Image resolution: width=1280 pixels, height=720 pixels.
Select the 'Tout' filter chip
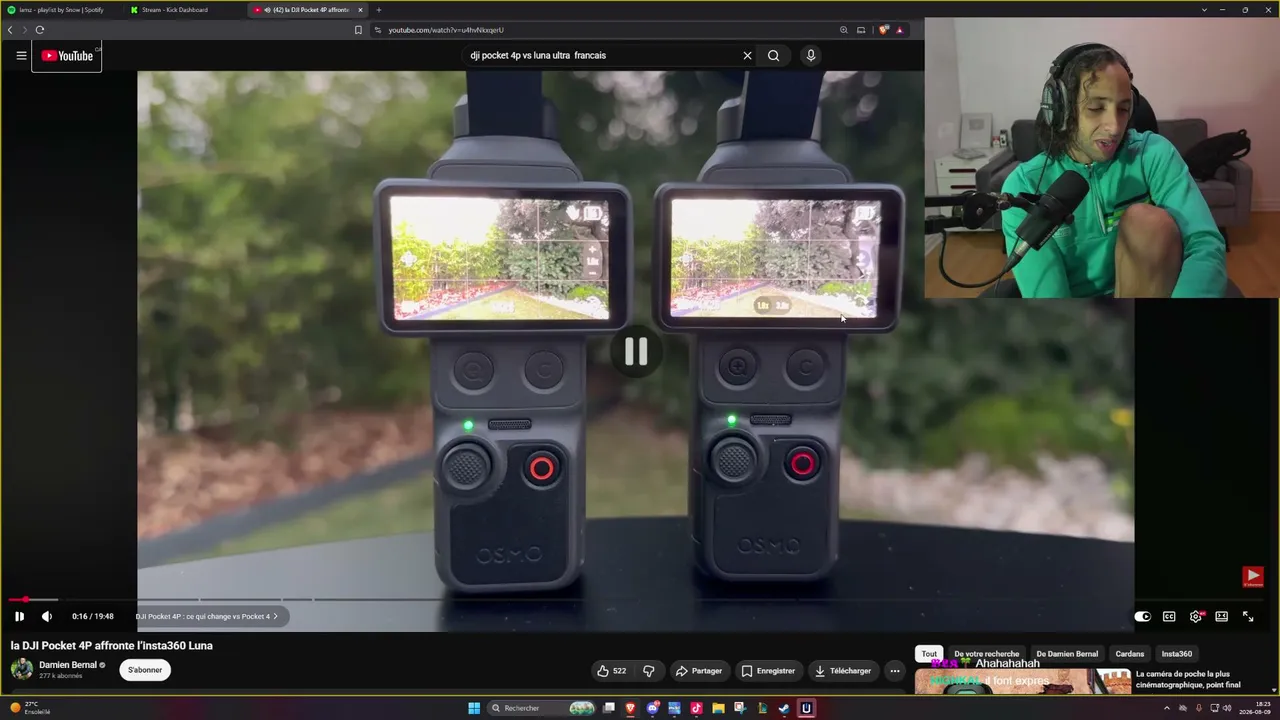(929, 654)
